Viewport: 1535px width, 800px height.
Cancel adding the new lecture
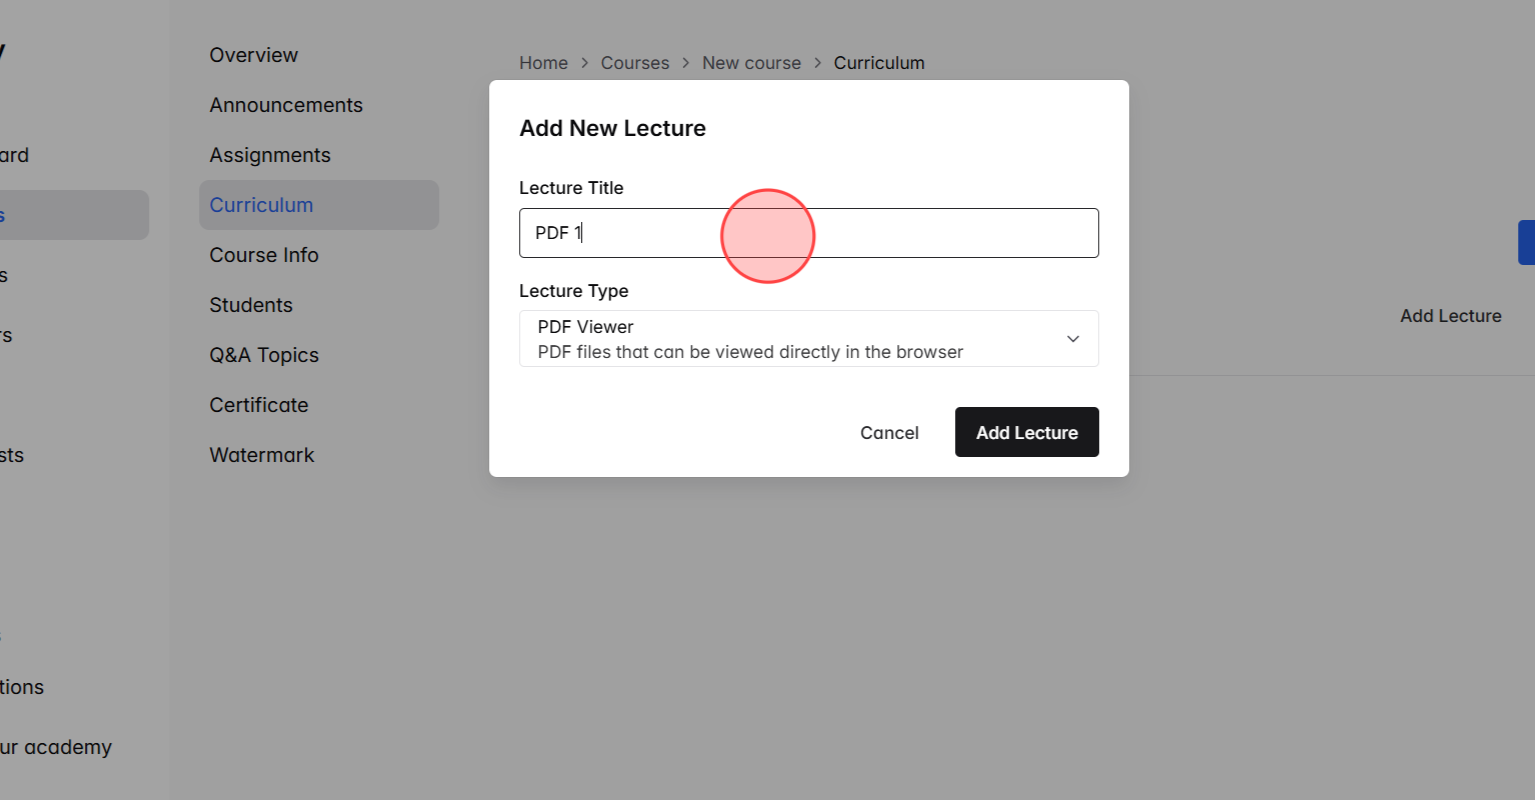(x=889, y=432)
